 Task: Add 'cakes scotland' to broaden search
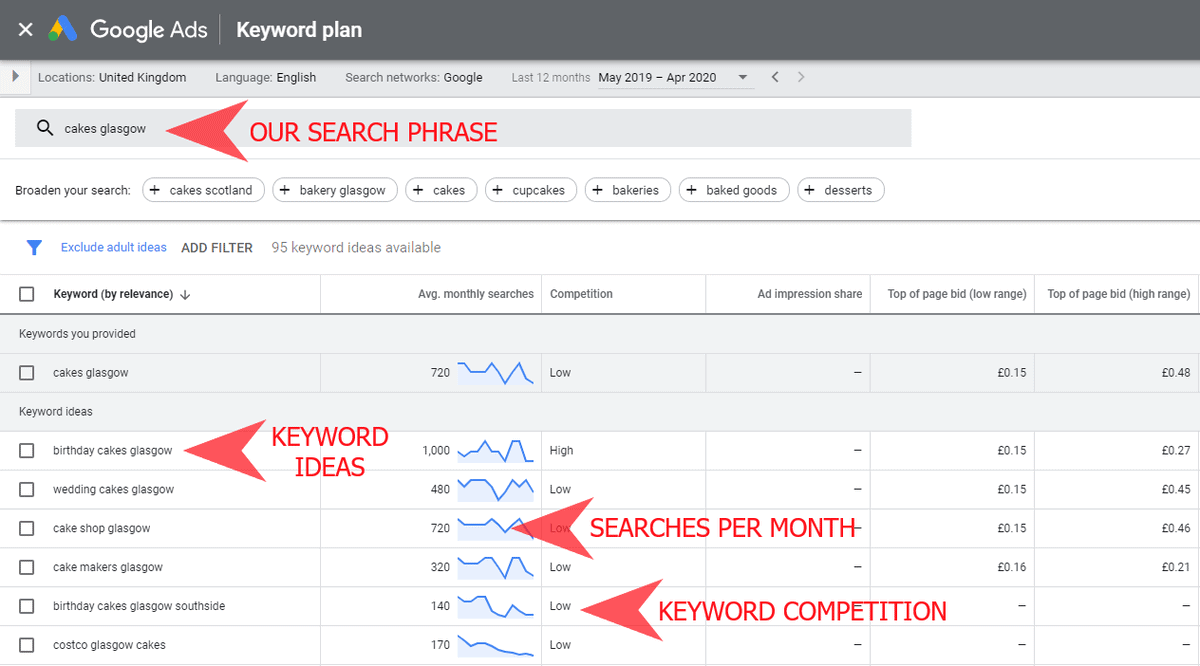pos(204,190)
